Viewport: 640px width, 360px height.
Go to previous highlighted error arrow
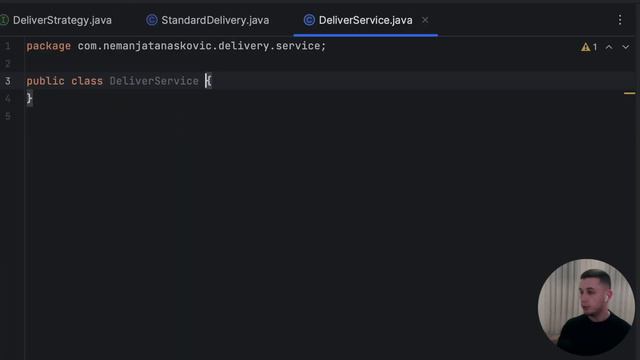pyautogui.click(x=609, y=47)
